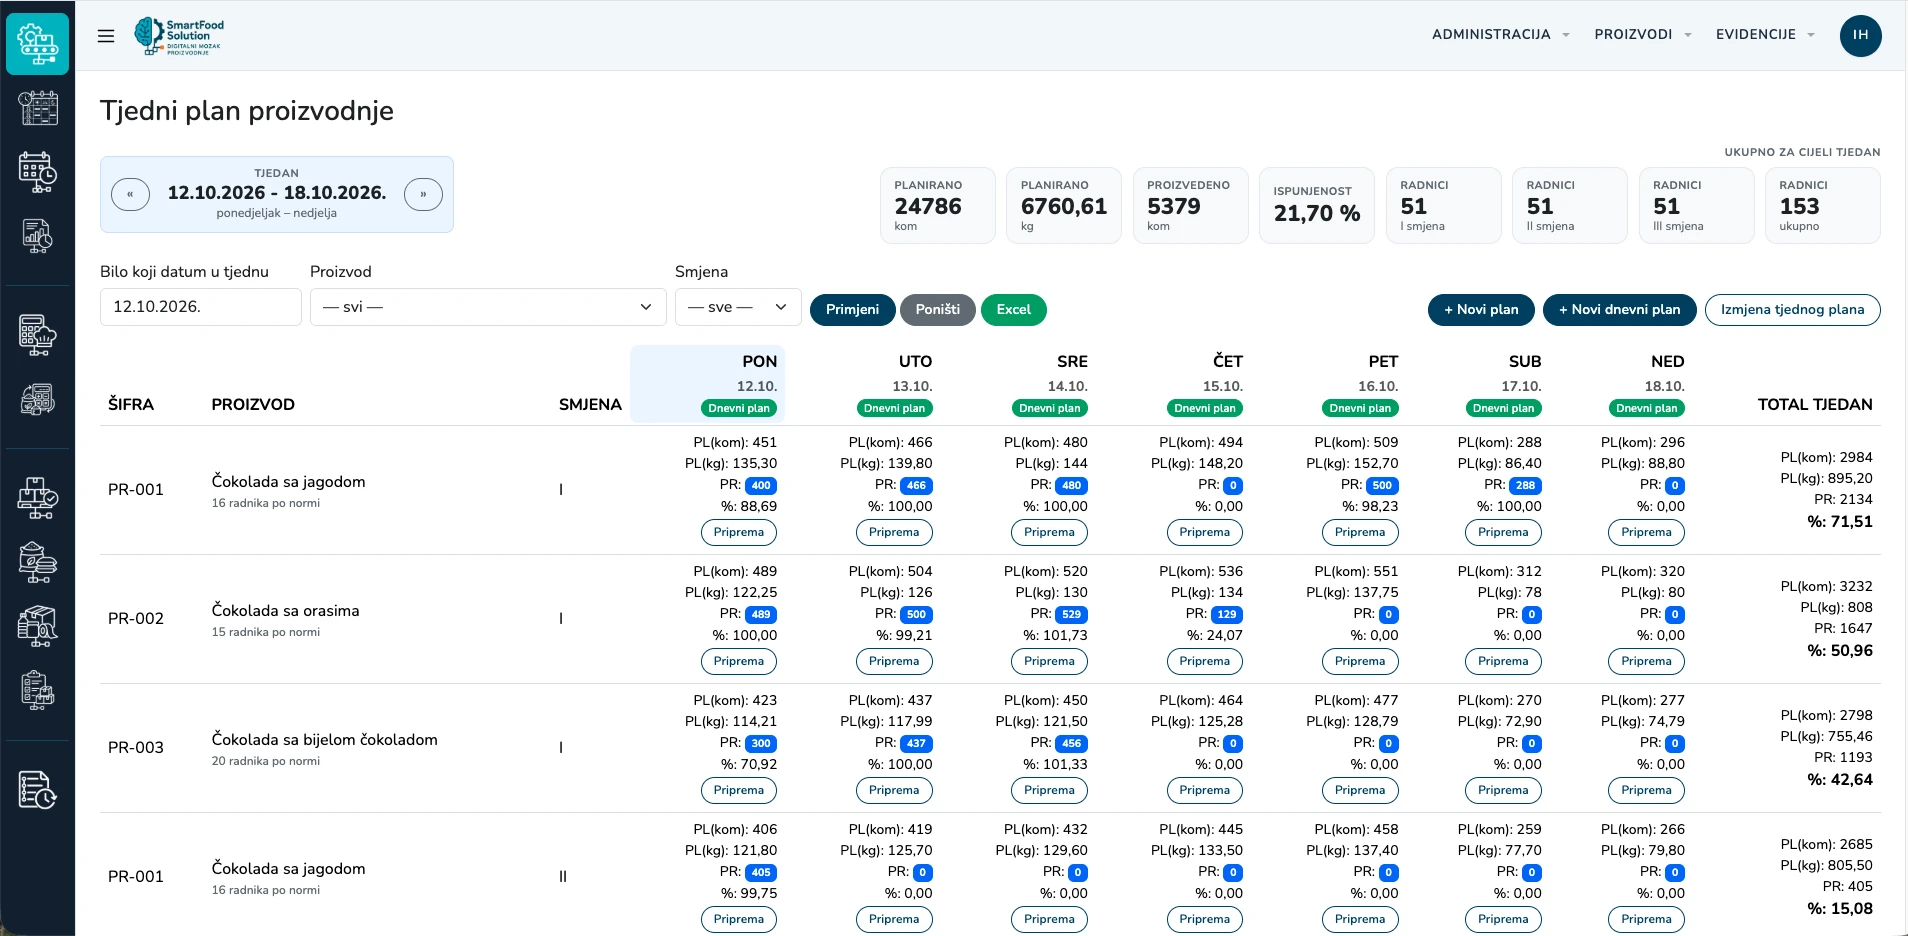The width and height of the screenshot is (1908, 936).
Task: Click Priprema for PR-001 shift I on PON
Action: [x=739, y=532]
